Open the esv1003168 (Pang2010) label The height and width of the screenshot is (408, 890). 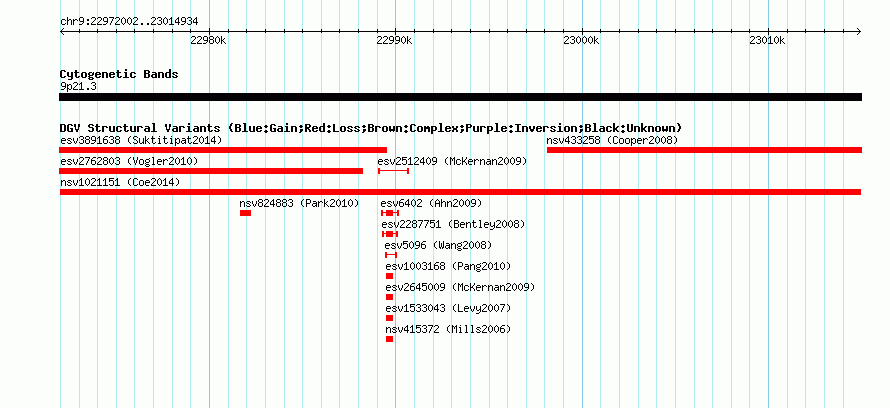(448, 266)
